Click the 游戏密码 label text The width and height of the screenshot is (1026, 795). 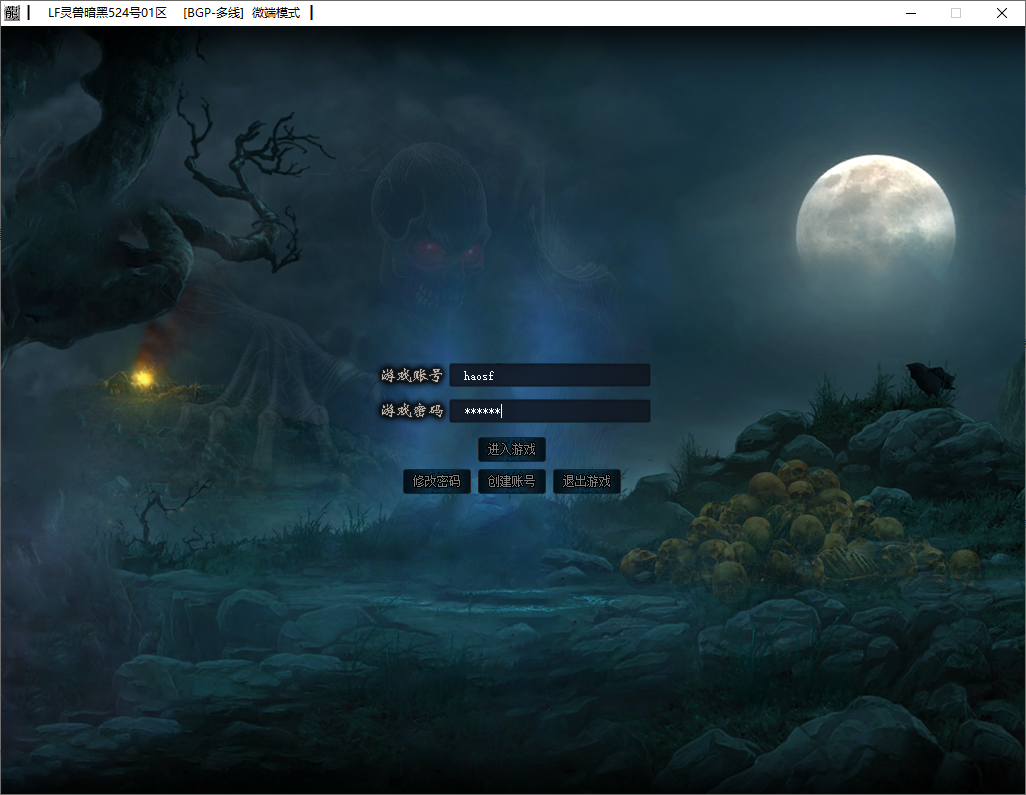[411, 411]
